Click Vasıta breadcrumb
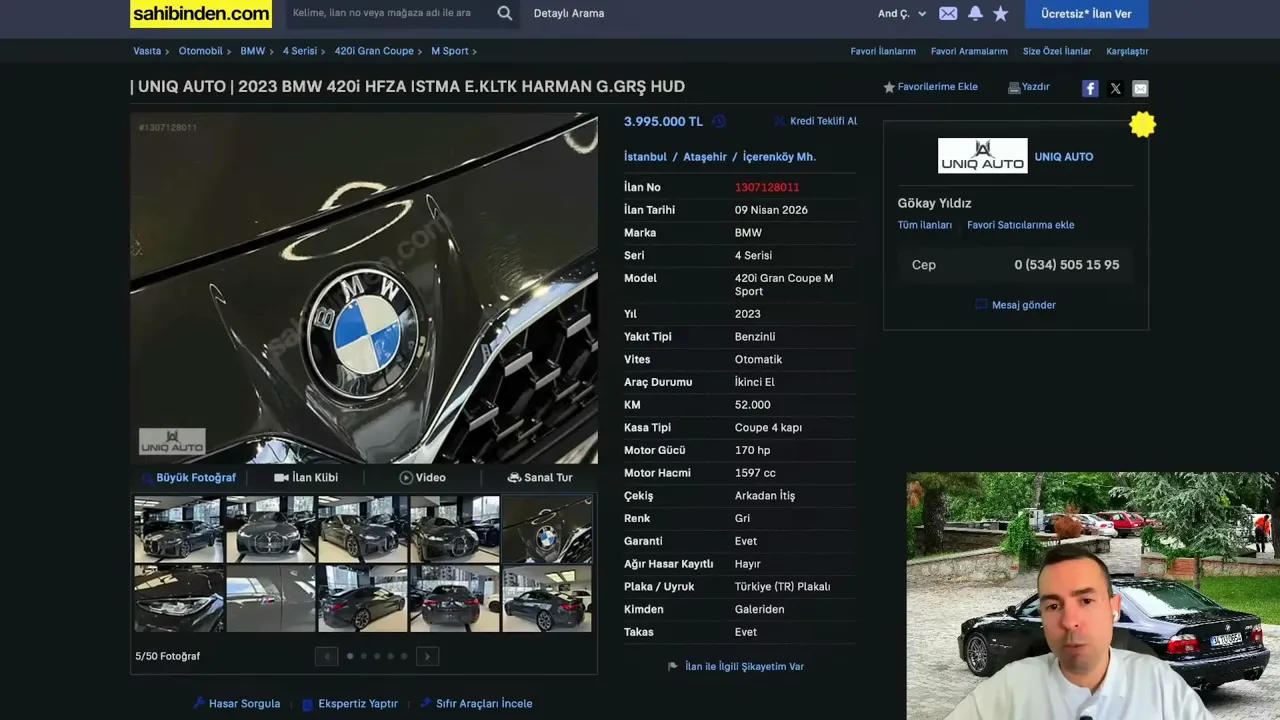 click(x=147, y=51)
